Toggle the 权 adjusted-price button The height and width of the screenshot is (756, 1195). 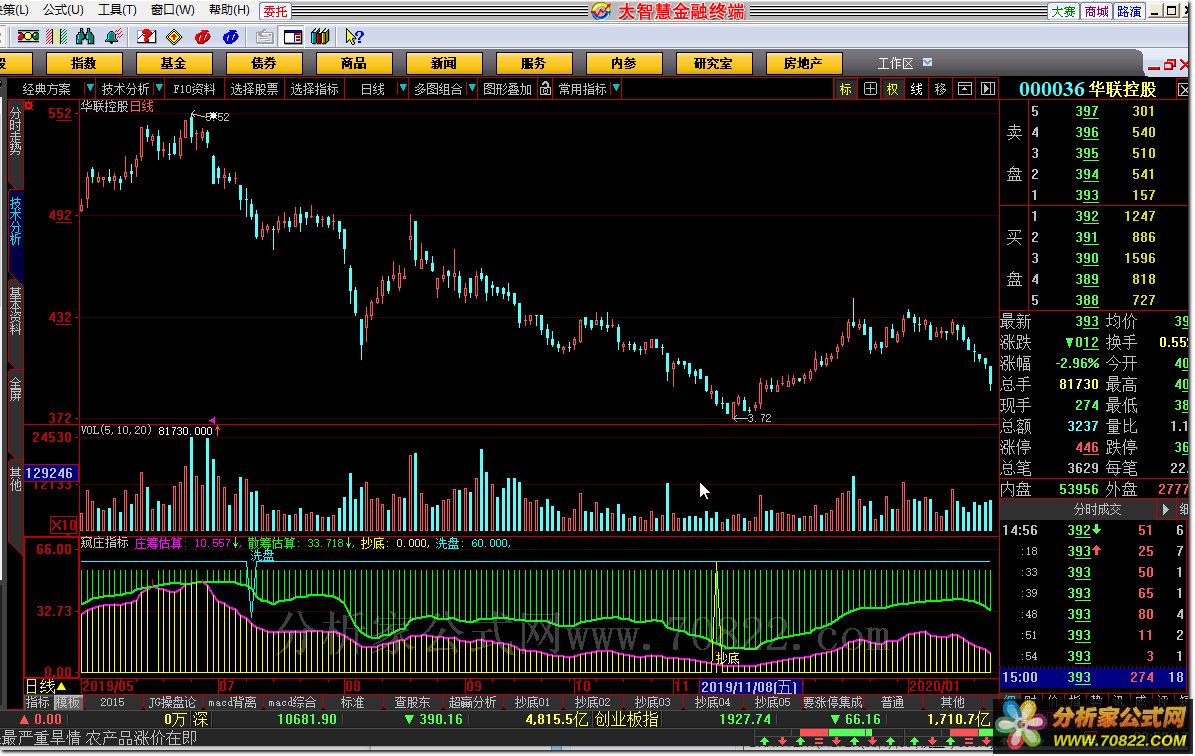pos(893,89)
